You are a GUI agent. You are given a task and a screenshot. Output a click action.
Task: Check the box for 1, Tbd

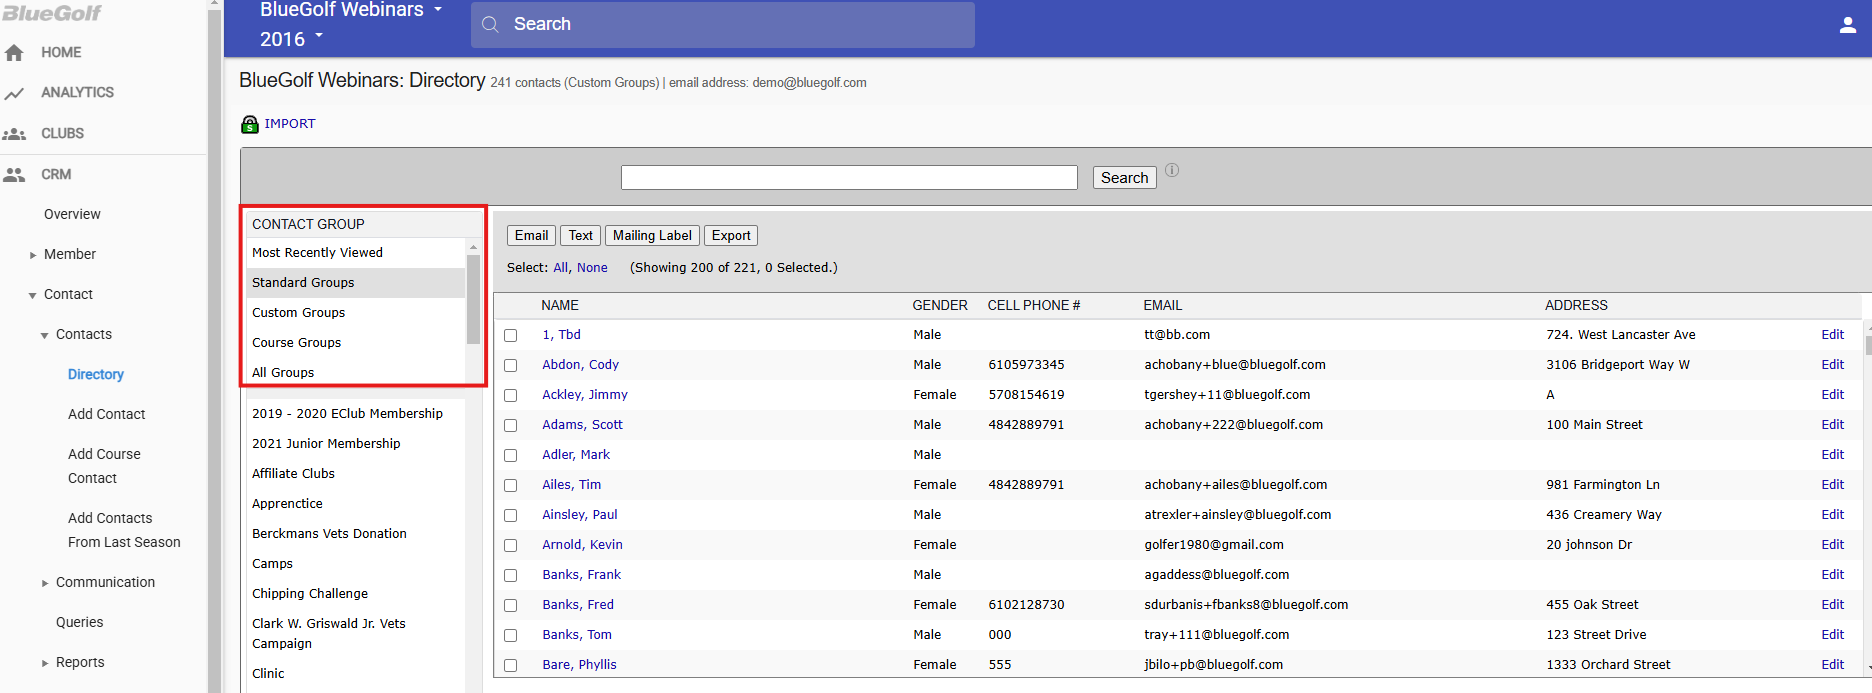[510, 335]
